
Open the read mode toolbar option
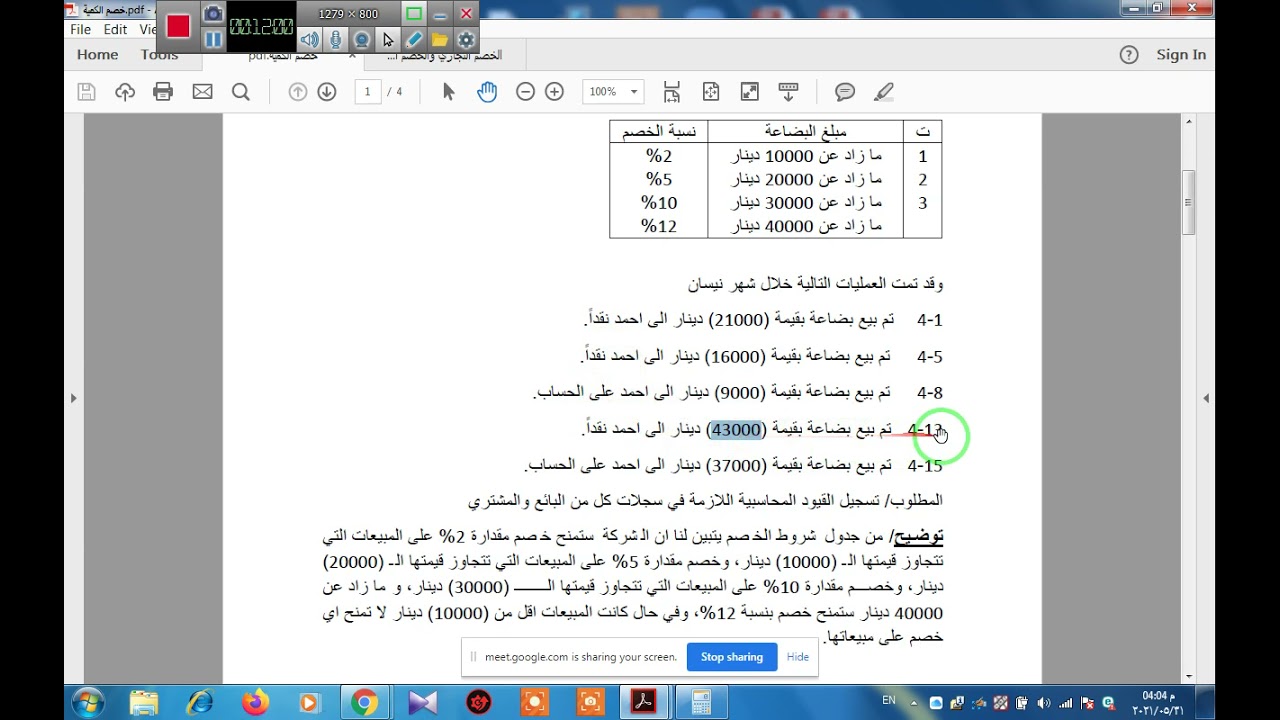(788, 92)
